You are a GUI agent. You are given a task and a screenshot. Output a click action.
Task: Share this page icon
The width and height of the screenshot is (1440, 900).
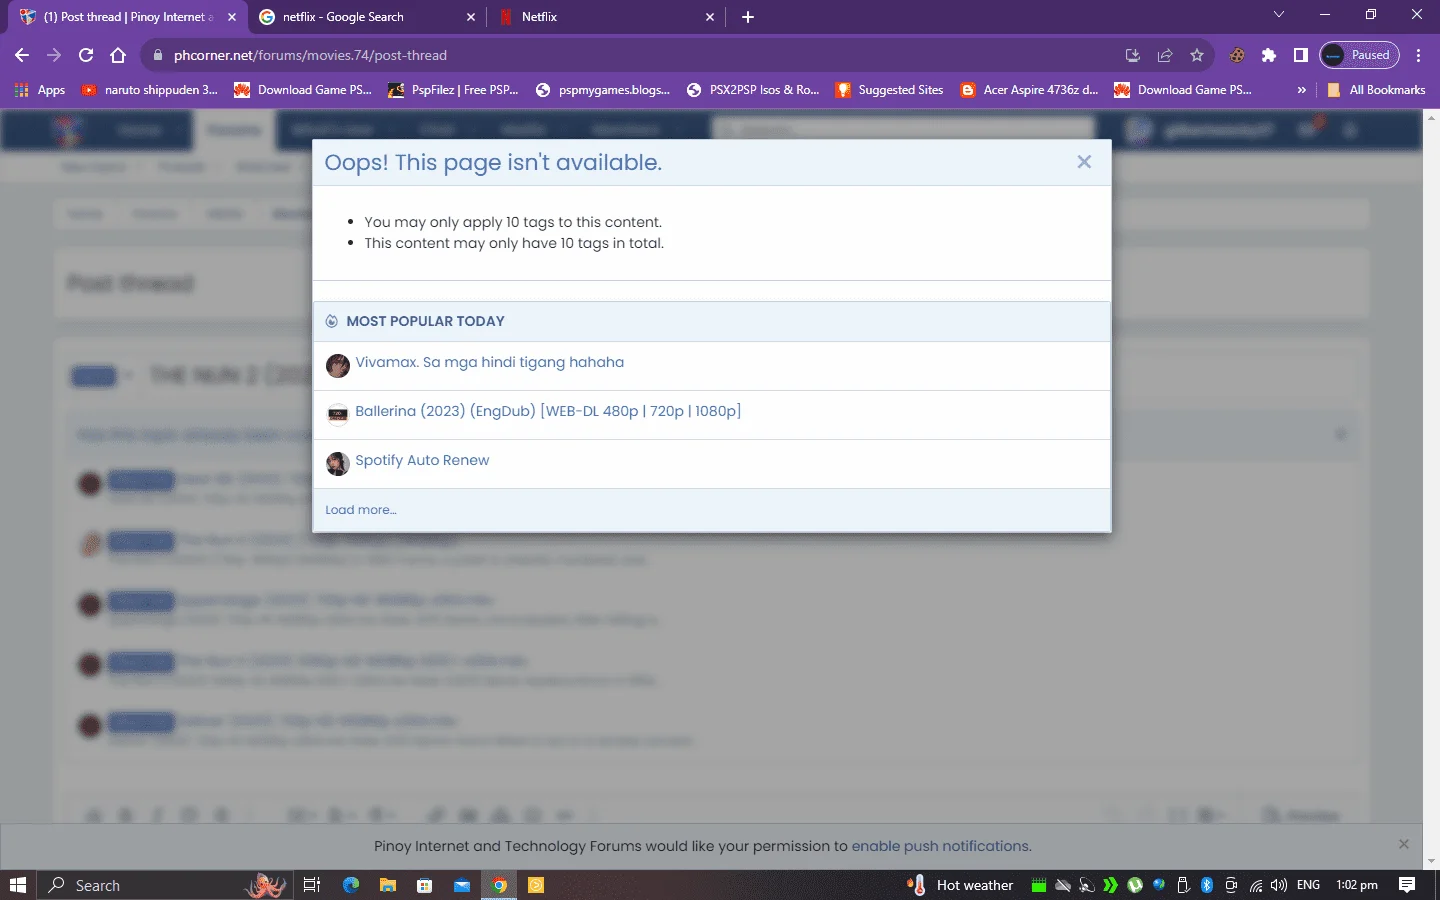tap(1165, 55)
